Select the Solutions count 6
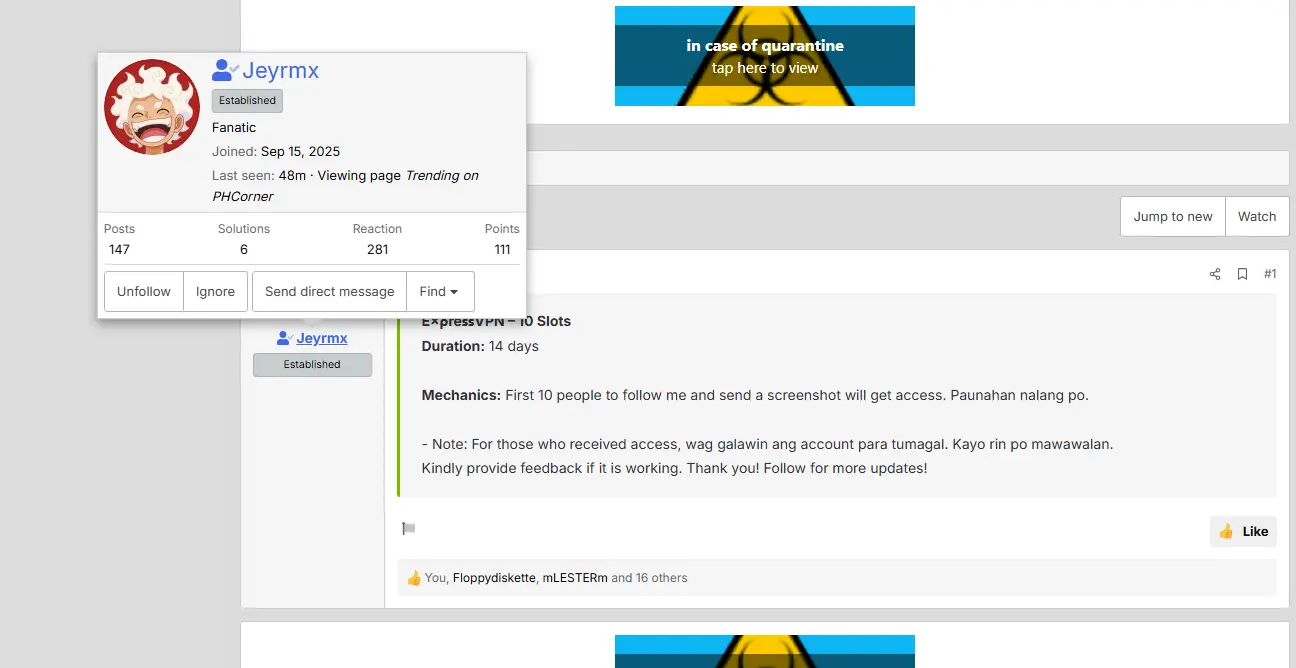Viewport: 1296px width, 668px height. (x=244, y=249)
